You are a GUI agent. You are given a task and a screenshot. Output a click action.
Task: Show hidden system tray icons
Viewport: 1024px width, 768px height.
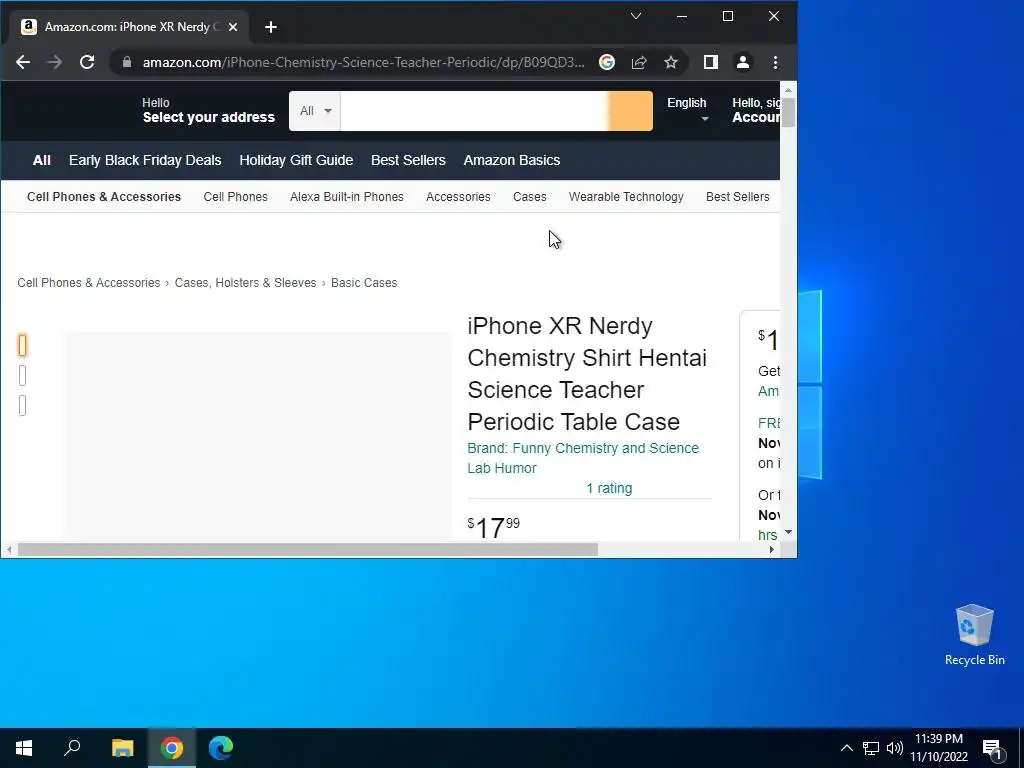[846, 748]
